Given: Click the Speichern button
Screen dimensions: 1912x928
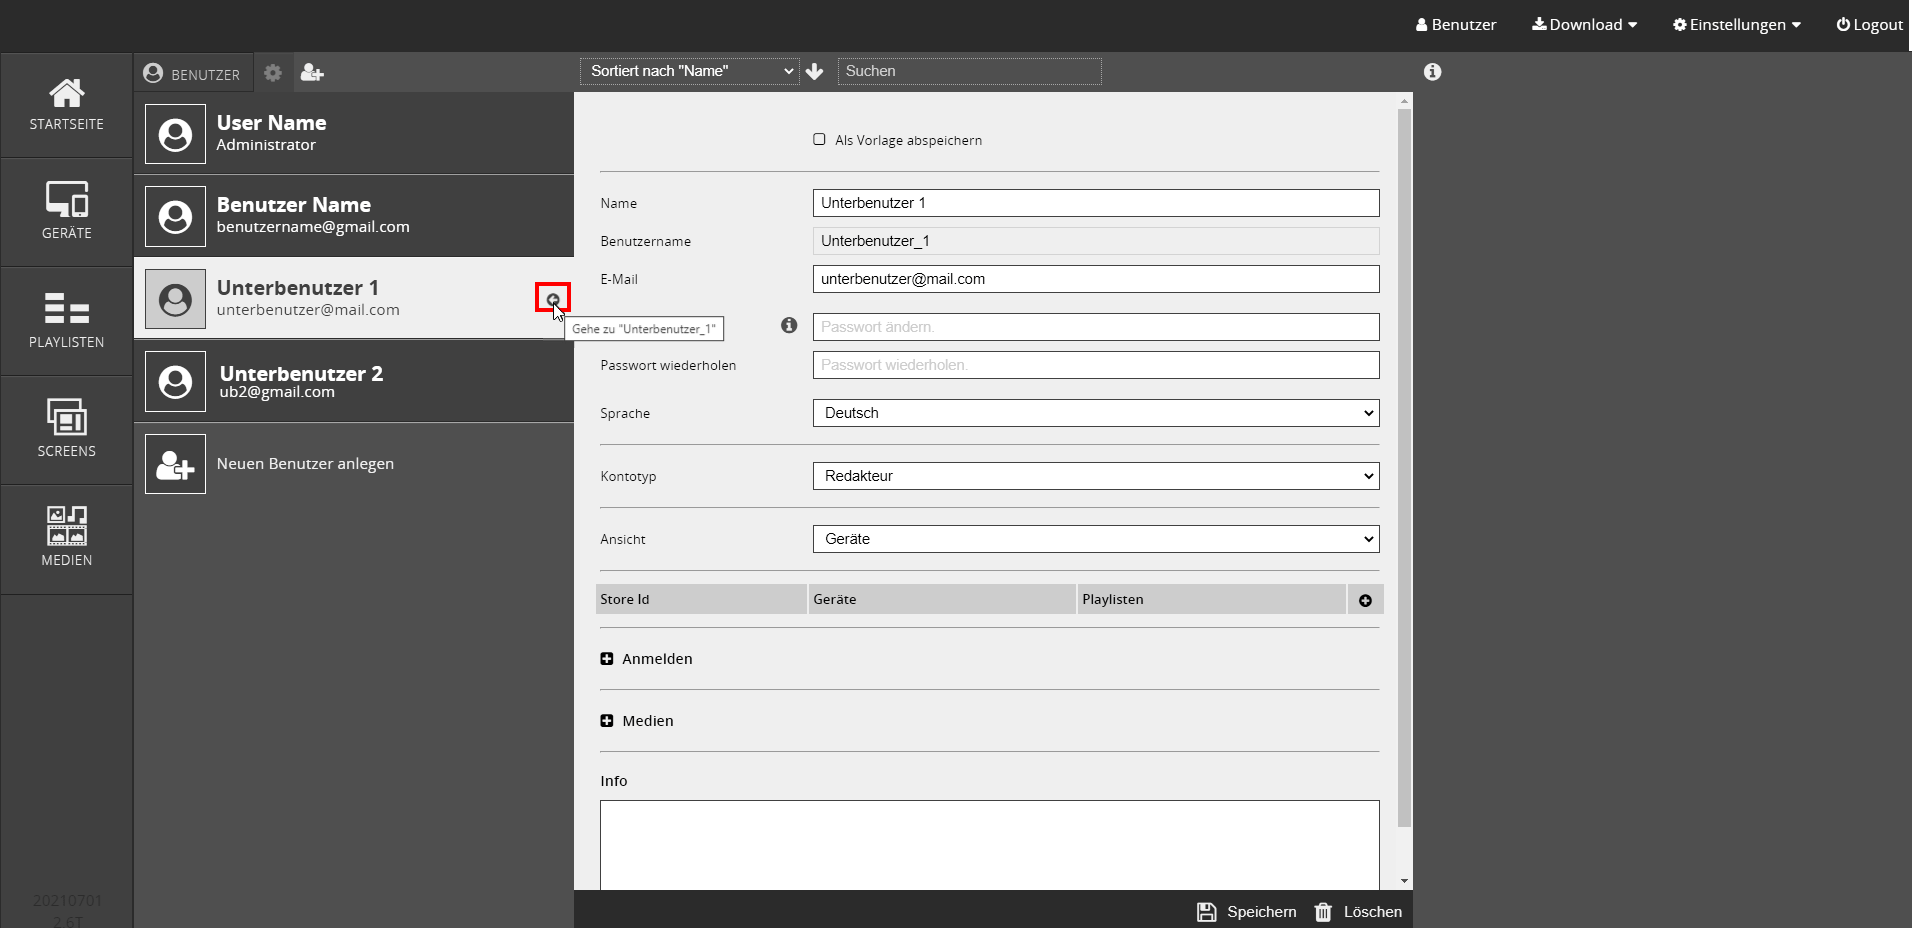Looking at the screenshot, I should (1247, 912).
